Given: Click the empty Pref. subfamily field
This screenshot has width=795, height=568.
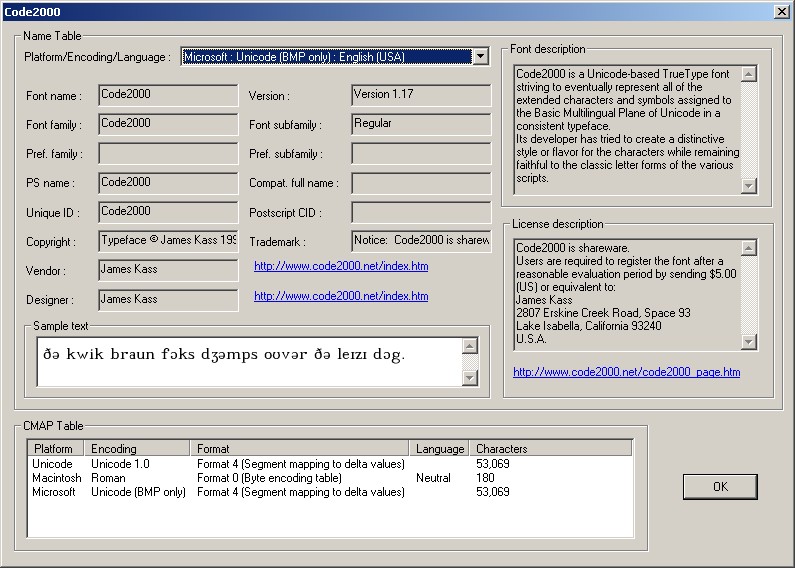Looking at the screenshot, I should (421, 154).
